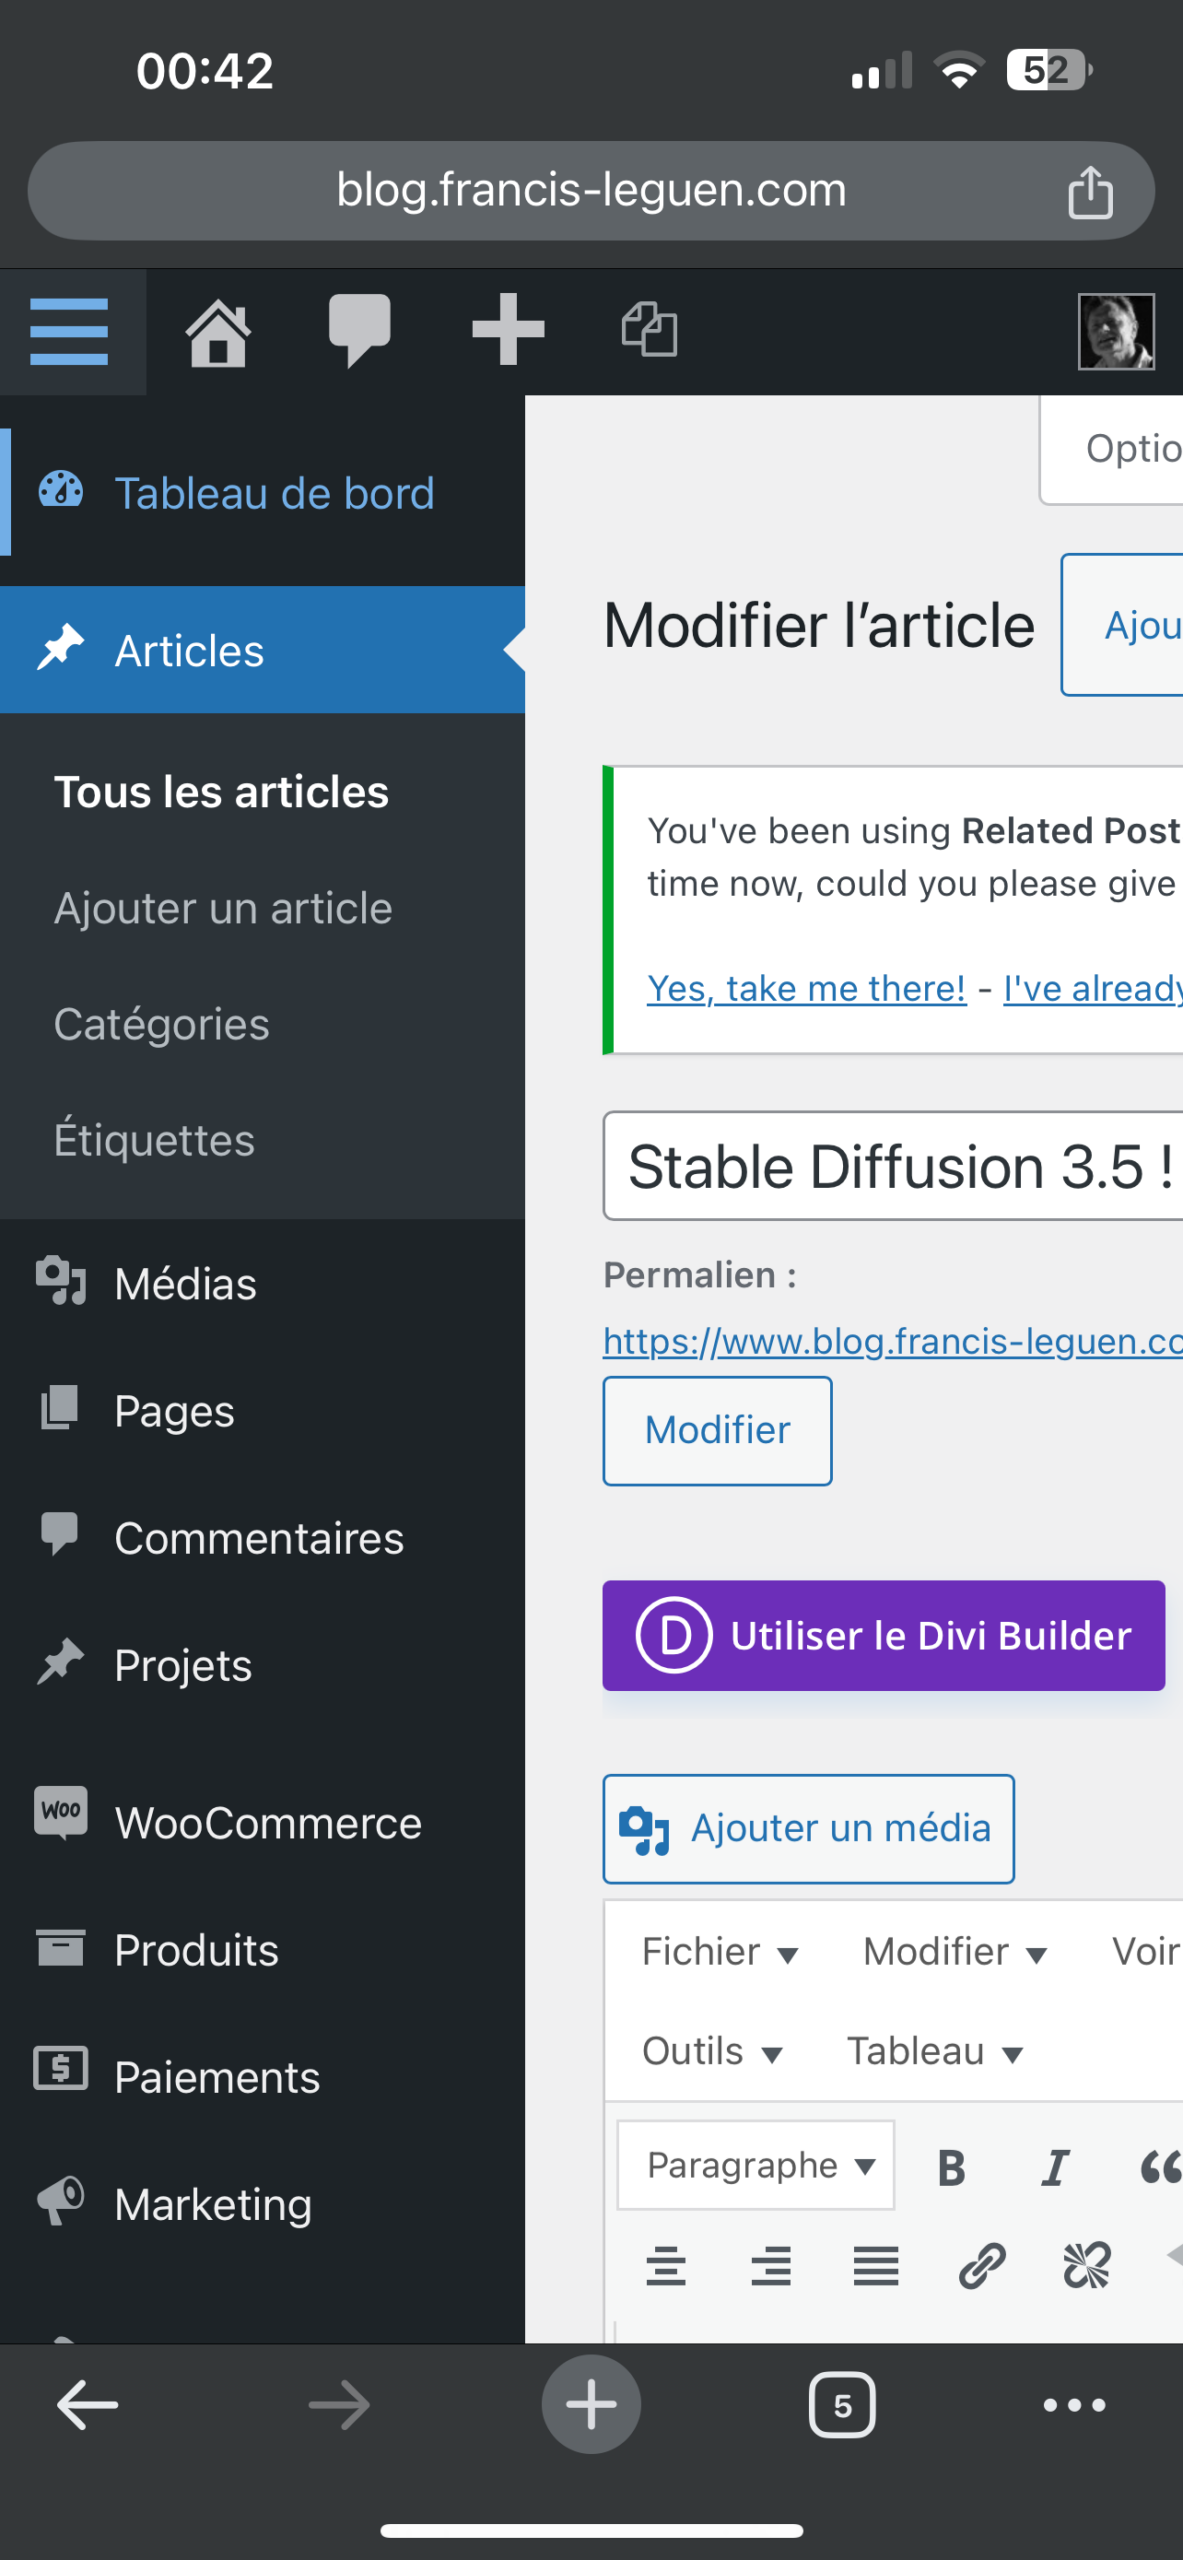Follow the 'Yes, take me there!' link
Screen dimensions: 1183x2560
point(807,988)
